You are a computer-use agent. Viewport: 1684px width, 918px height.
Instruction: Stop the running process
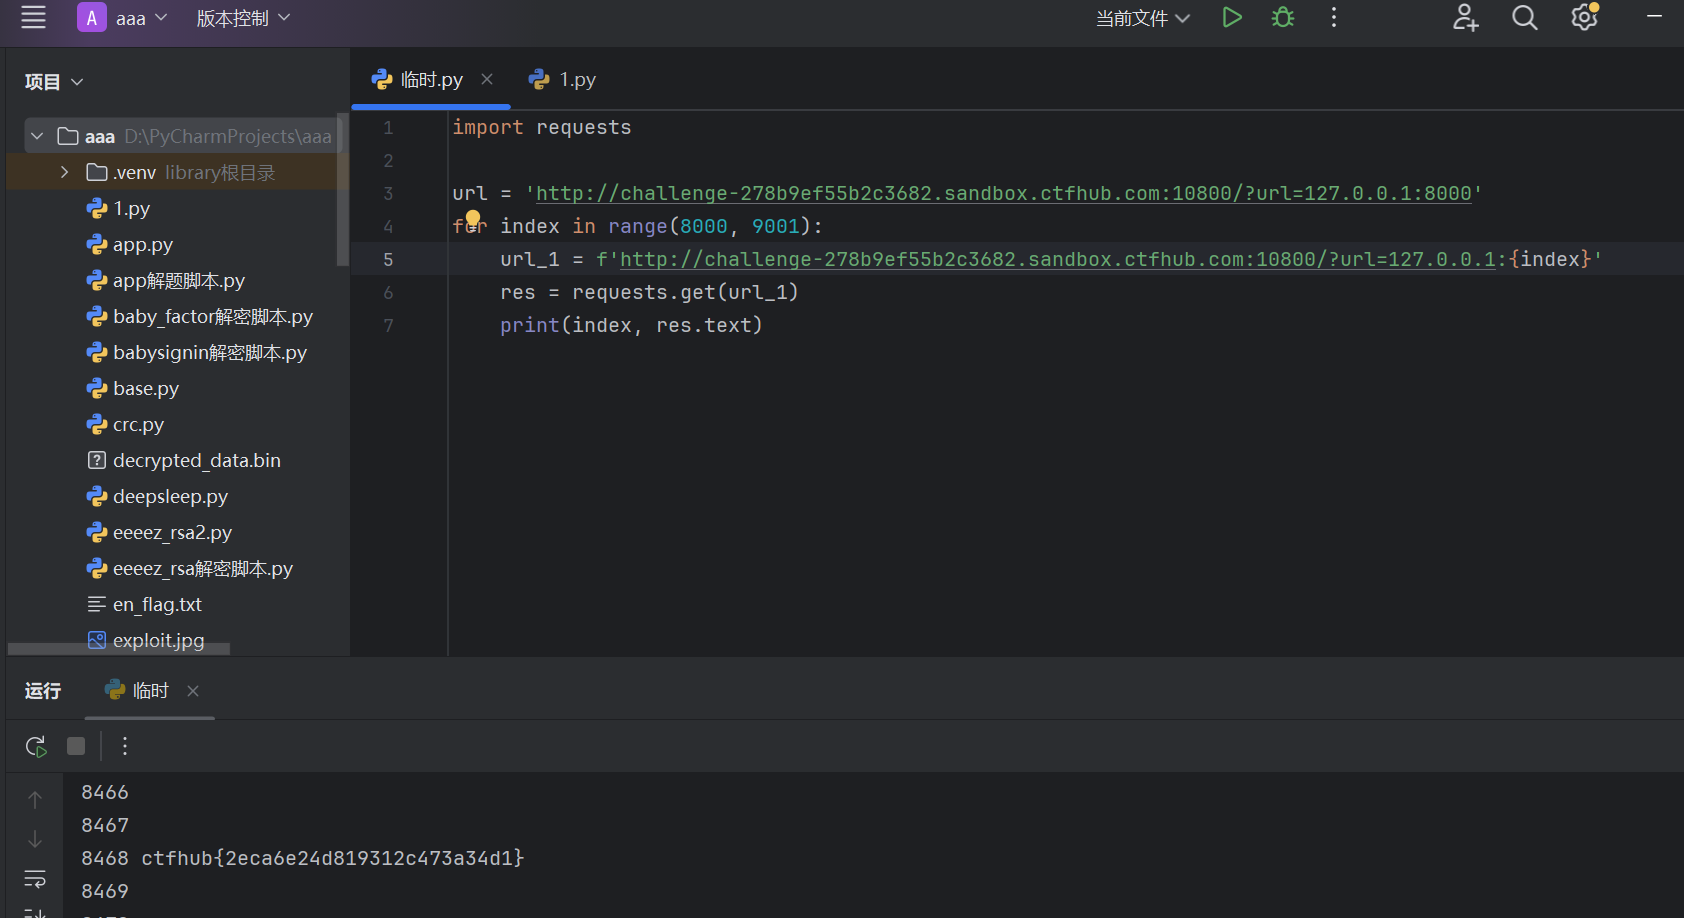pos(76,746)
